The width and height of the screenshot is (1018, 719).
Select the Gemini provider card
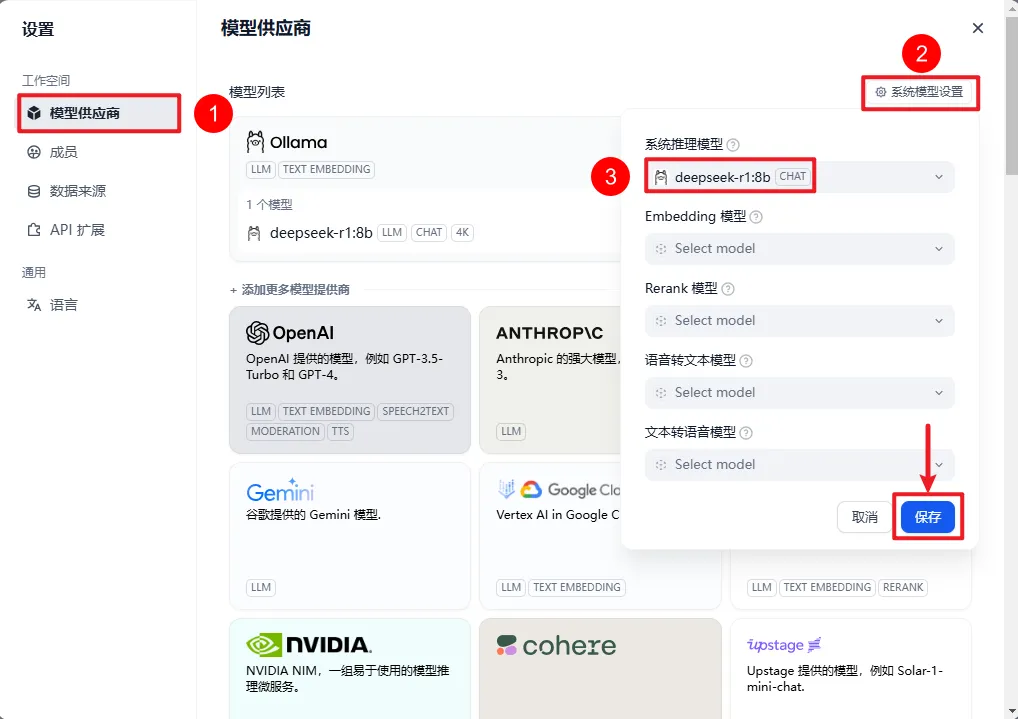coord(349,535)
